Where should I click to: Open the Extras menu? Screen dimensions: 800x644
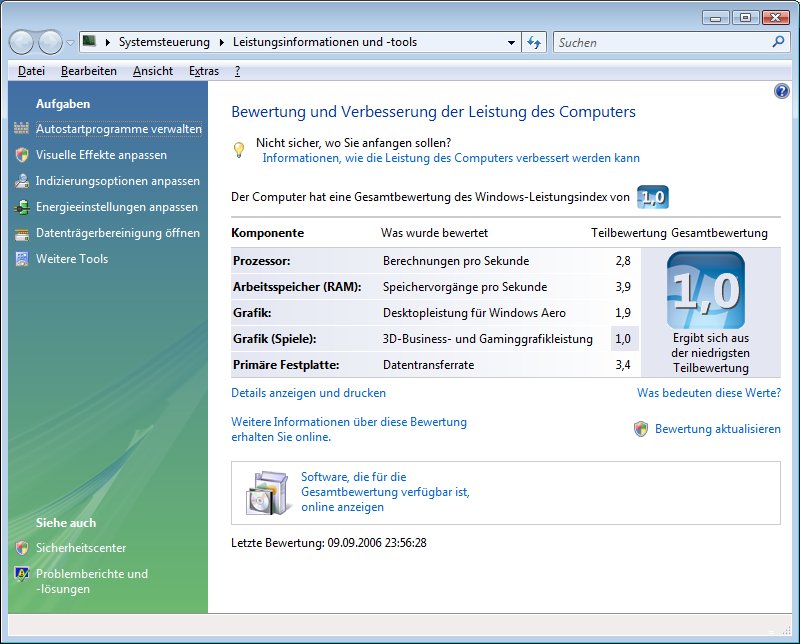tap(204, 71)
